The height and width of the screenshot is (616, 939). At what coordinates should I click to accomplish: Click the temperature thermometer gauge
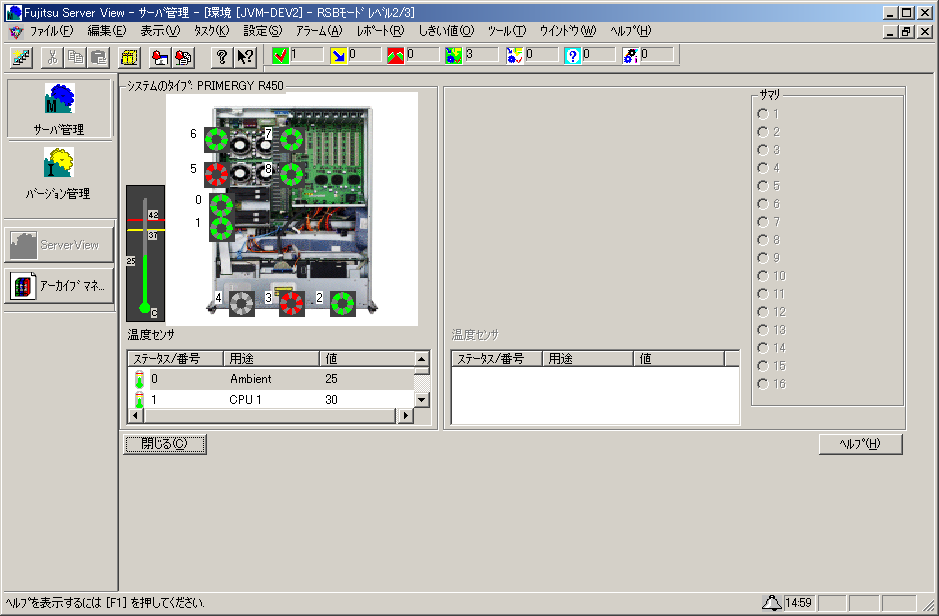[146, 254]
